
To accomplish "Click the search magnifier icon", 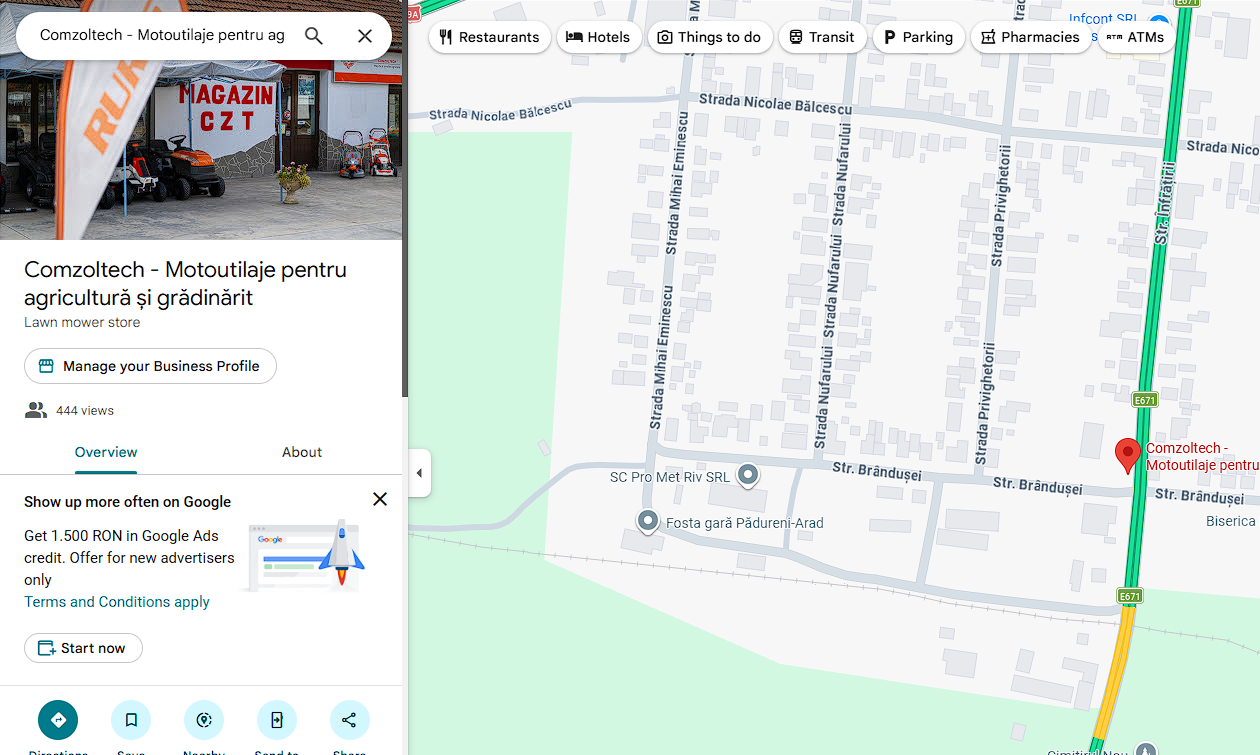I will pyautogui.click(x=314, y=36).
